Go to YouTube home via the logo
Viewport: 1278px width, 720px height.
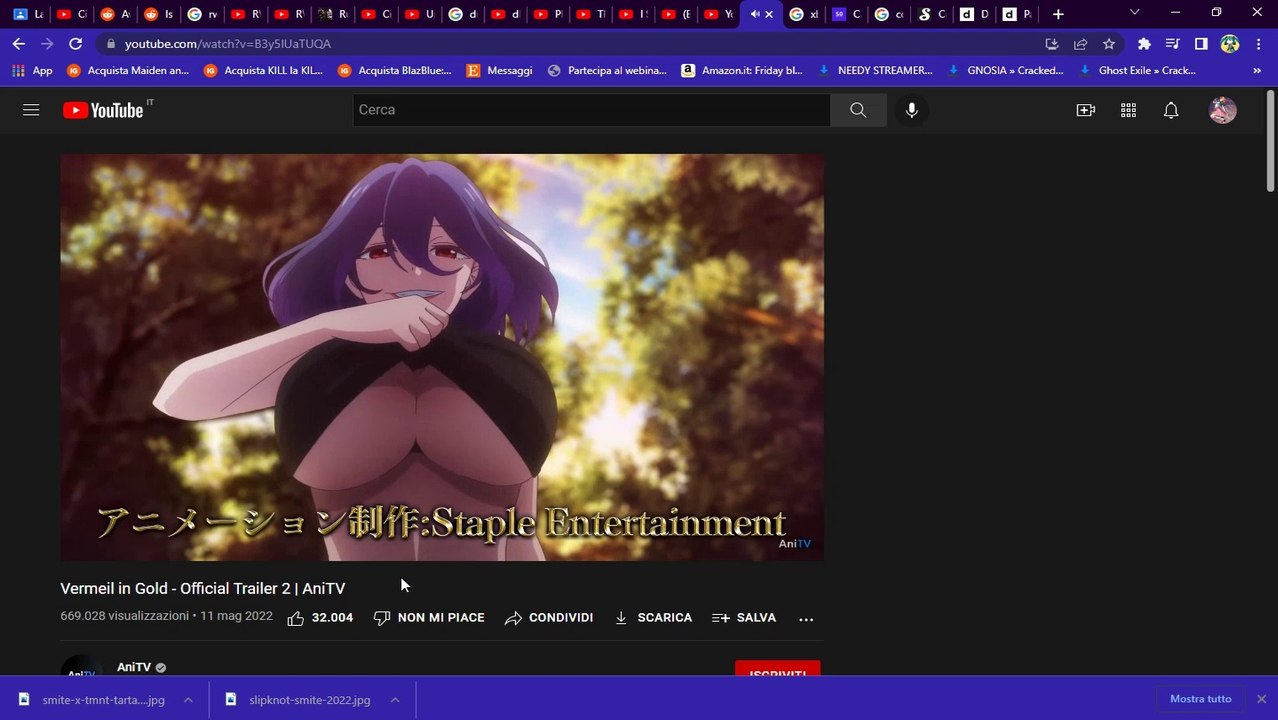click(x=105, y=110)
